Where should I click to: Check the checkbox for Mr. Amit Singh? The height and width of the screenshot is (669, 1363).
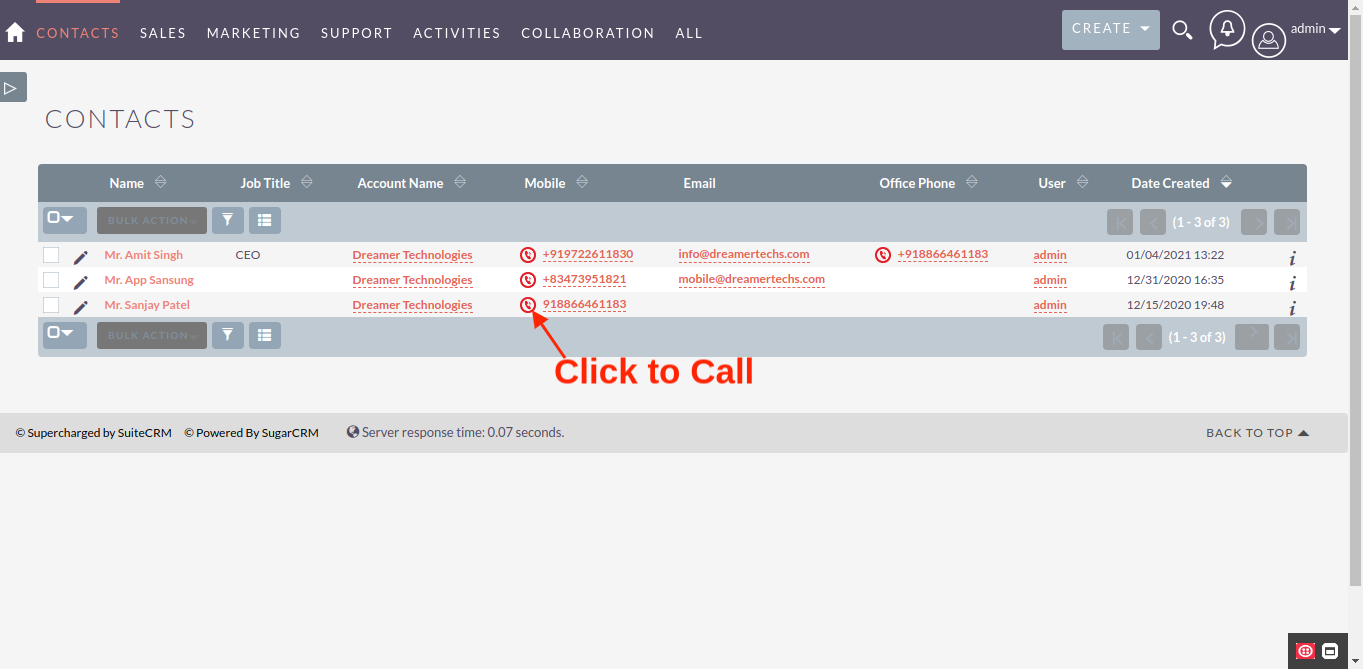click(x=51, y=254)
